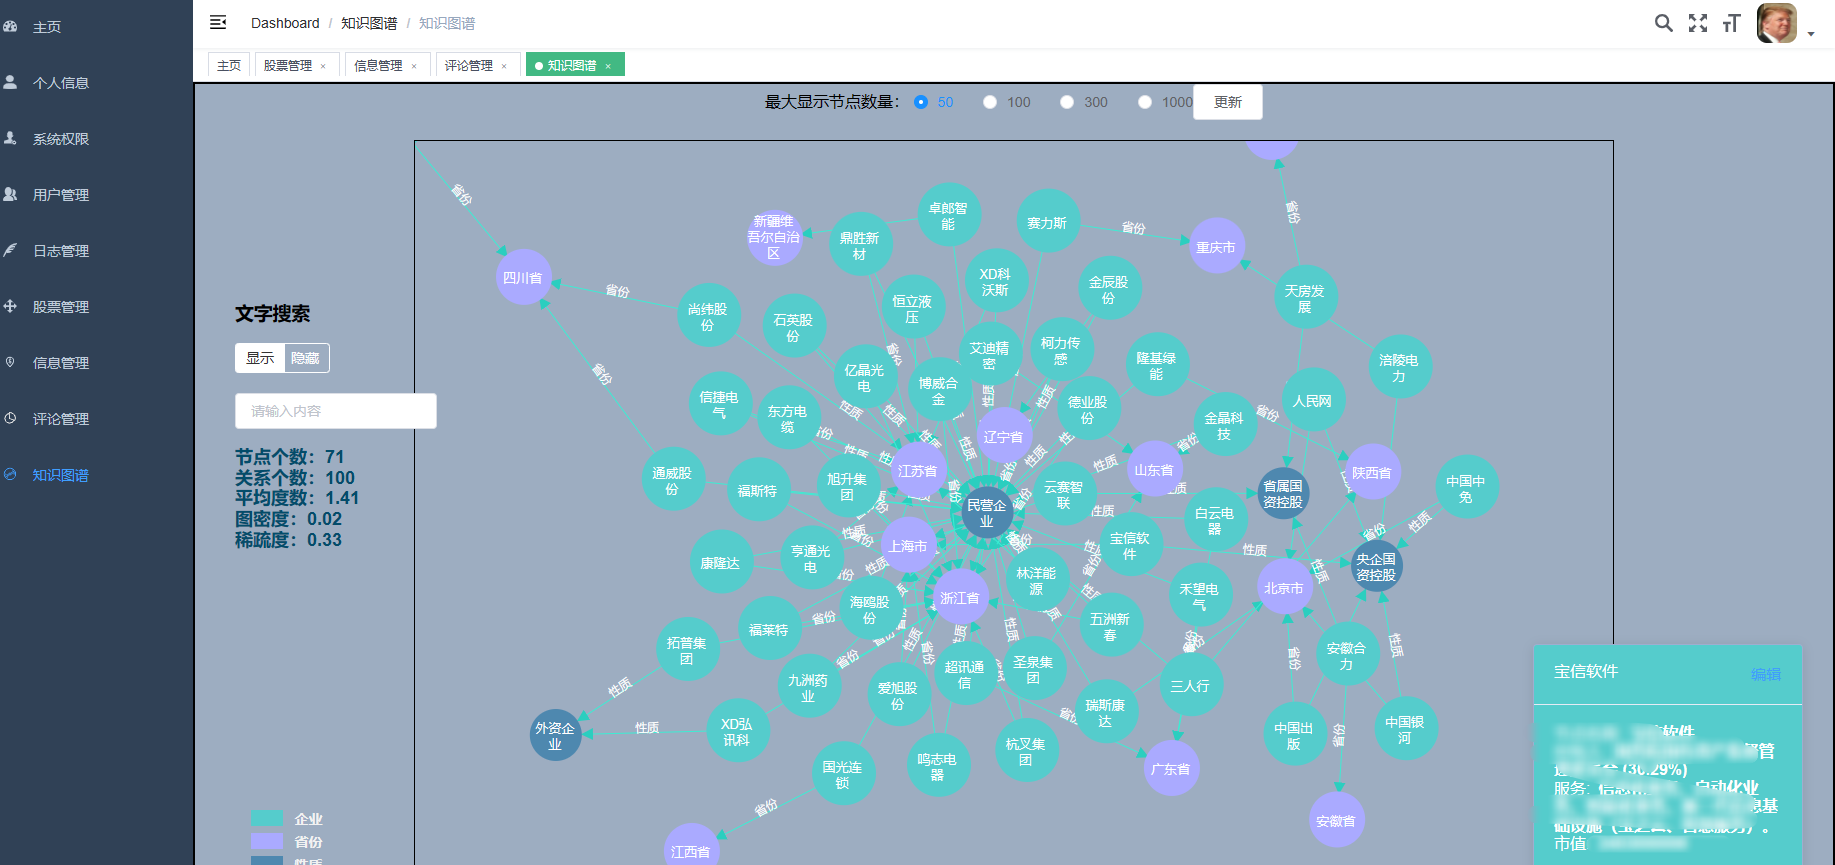Click the 日志管理 sidebar pen icon
This screenshot has height=865, width=1835.
coord(10,250)
